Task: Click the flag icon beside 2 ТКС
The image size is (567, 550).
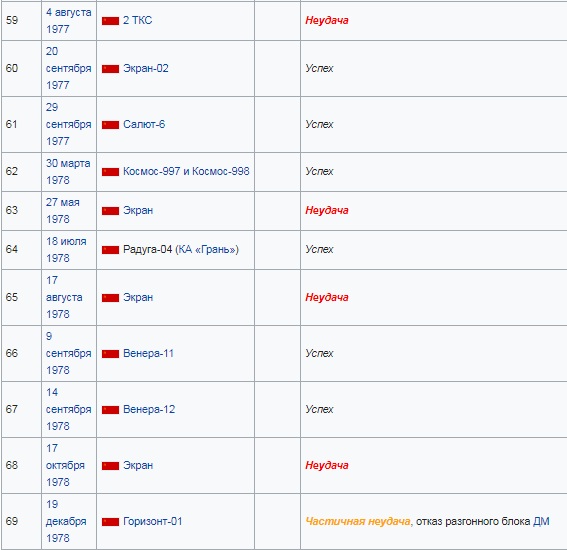Action: coord(110,21)
